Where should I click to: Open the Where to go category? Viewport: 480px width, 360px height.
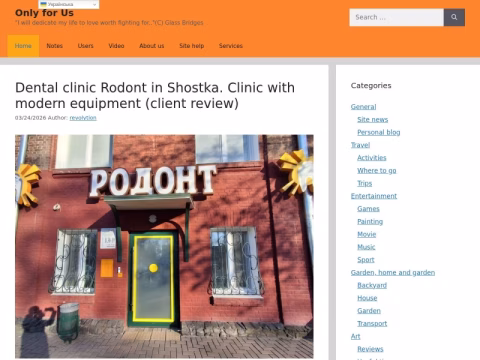(x=377, y=171)
